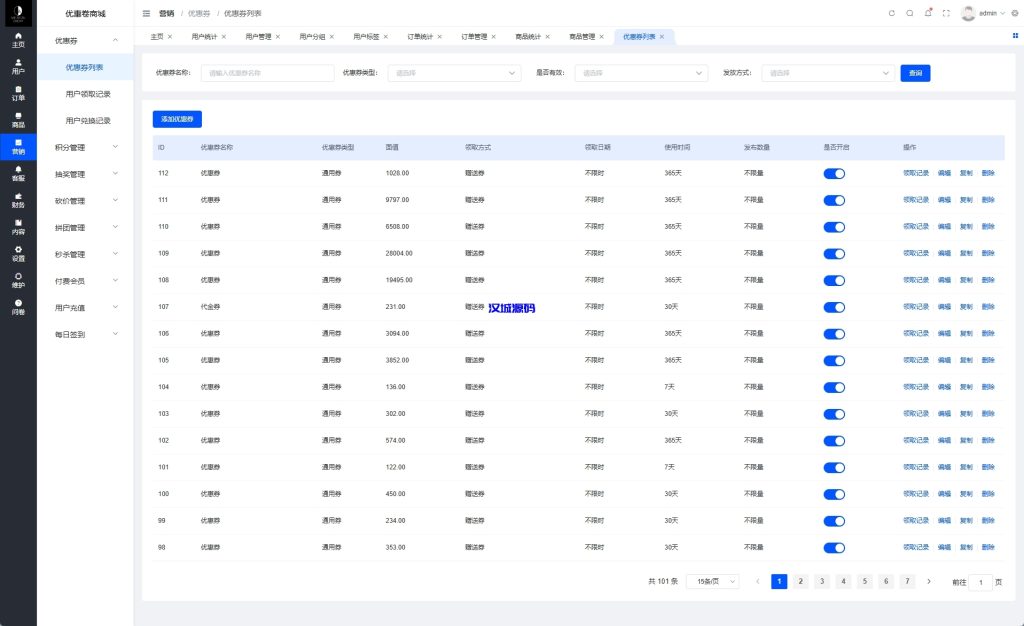Viewport: 1024px width, 626px height.
Task: Click the 添加优惠券 button
Action: click(x=177, y=119)
